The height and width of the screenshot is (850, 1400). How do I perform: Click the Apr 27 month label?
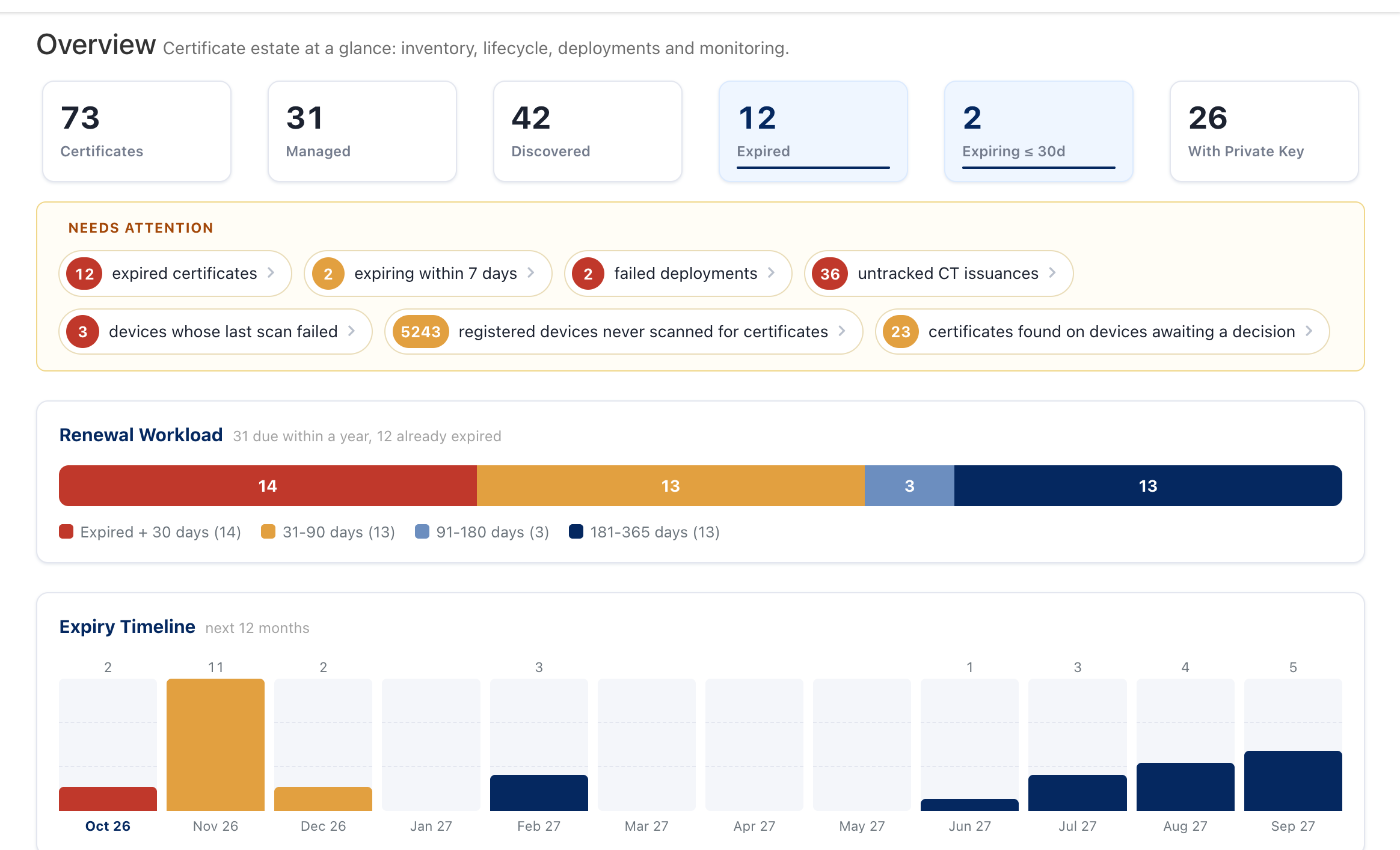click(754, 826)
